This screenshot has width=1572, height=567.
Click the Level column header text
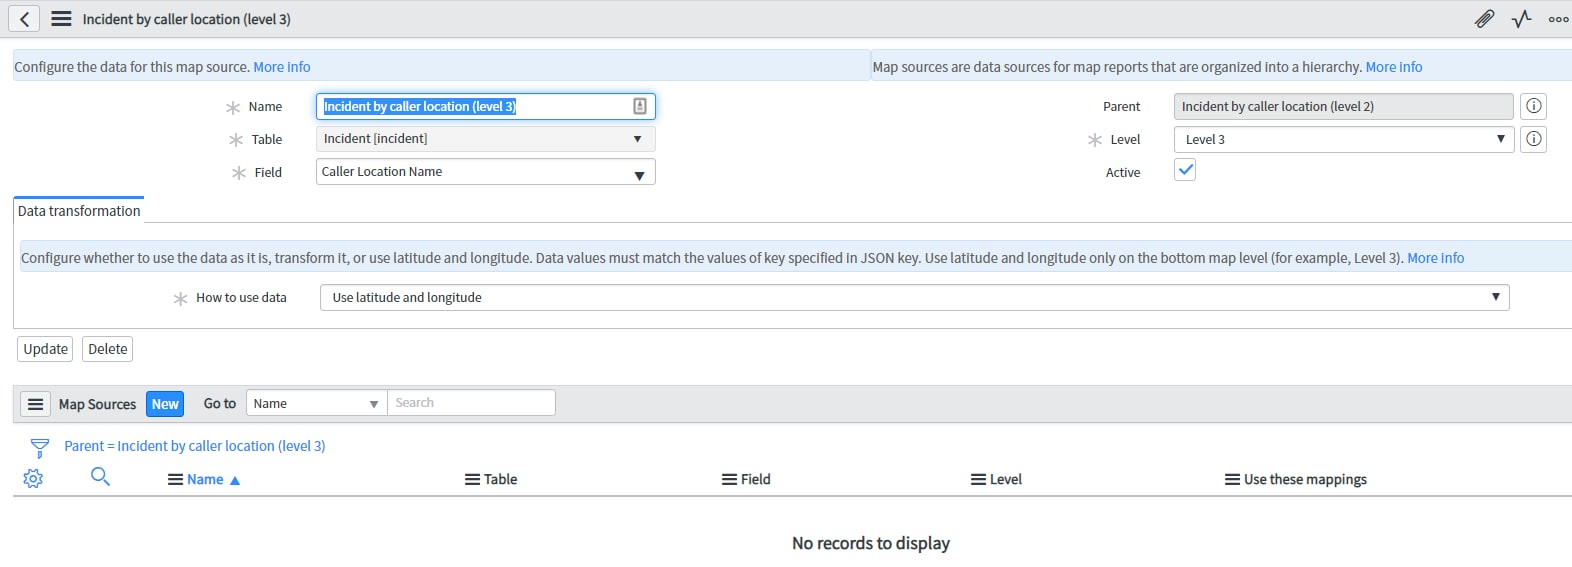[x=1006, y=480]
